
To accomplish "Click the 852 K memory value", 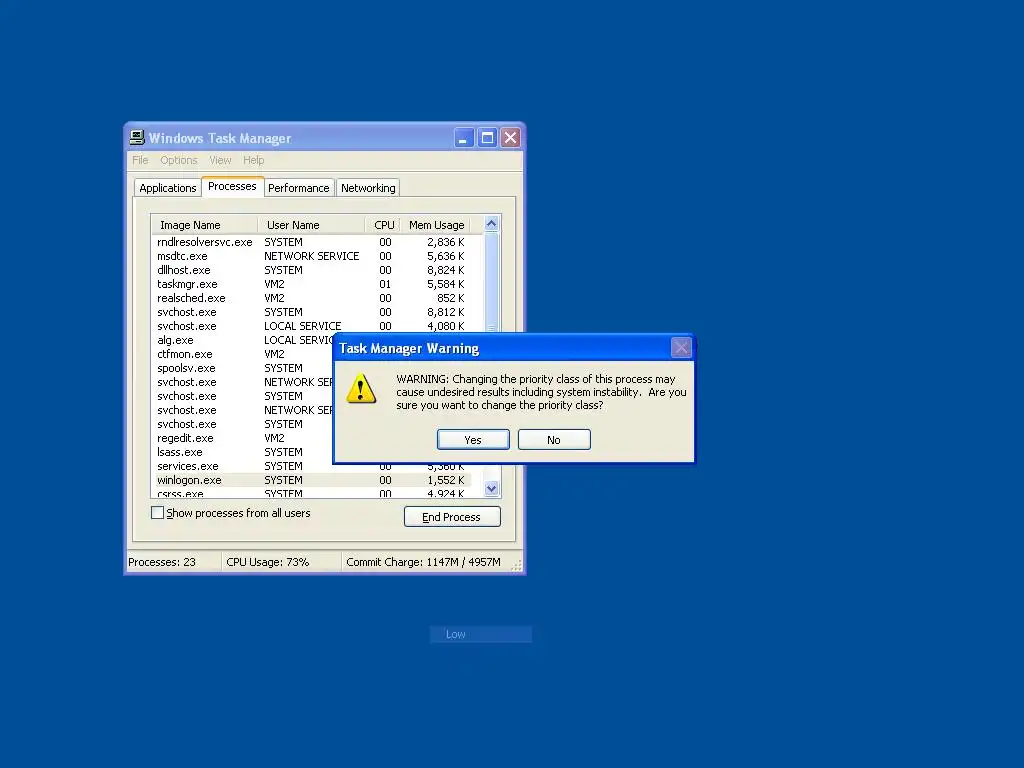I will coord(451,298).
